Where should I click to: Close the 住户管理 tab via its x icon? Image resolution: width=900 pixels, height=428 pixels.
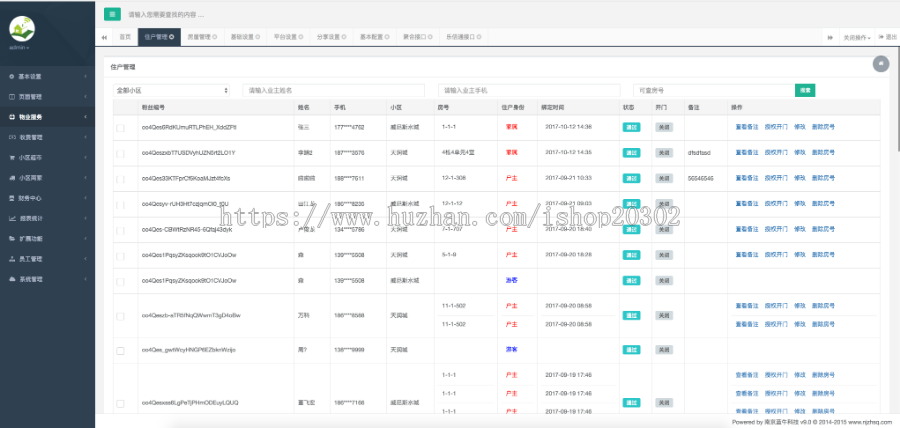[172, 37]
